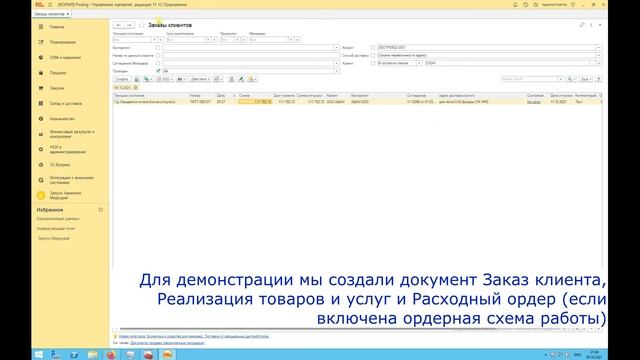Expand Контрагент field dropdown arrow
Viewport: 640px width, 360px height.
click(336, 48)
